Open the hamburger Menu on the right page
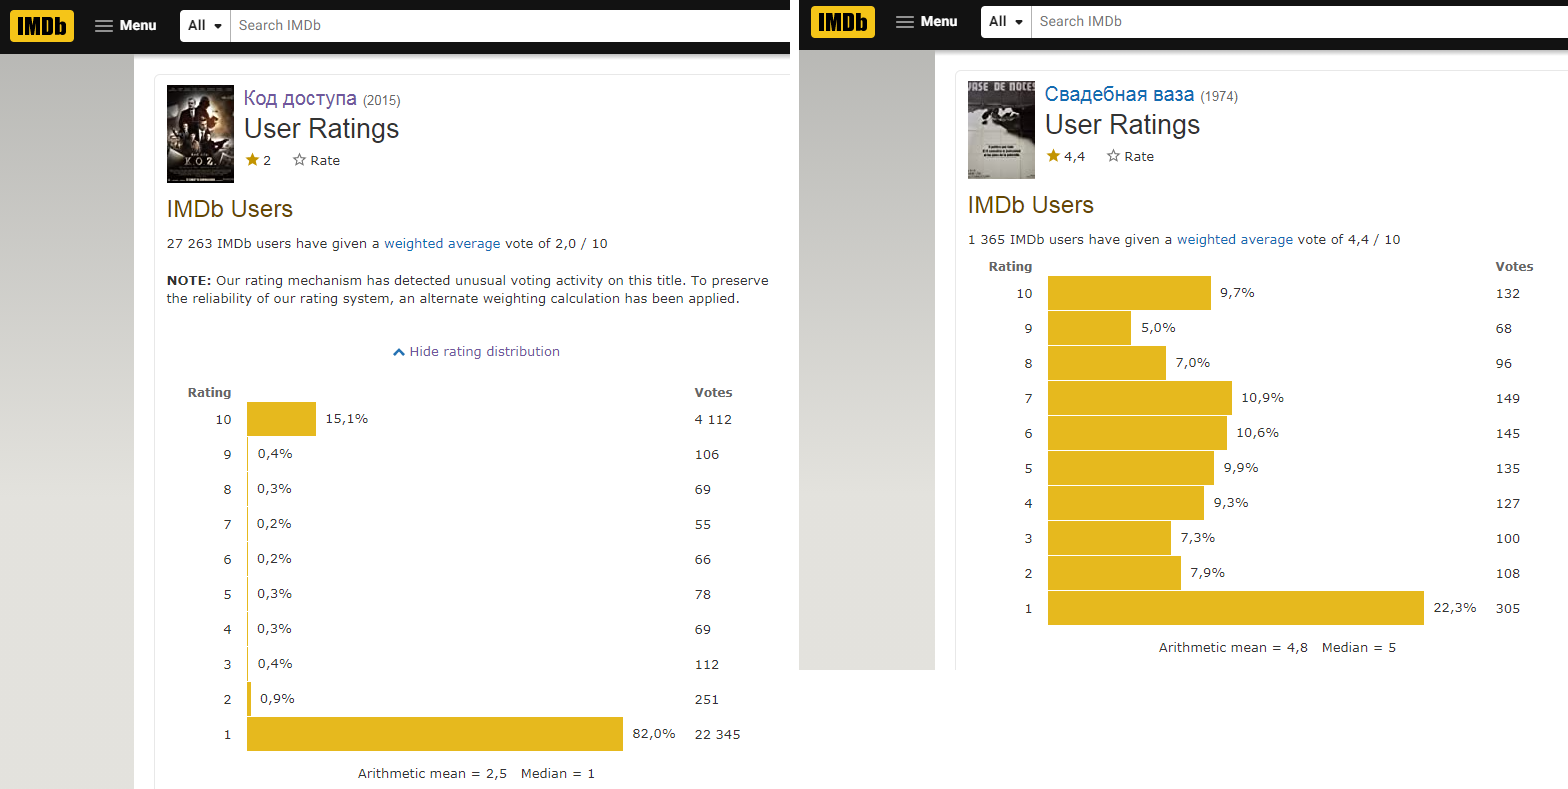Screen dimensions: 1568x789 pos(926,21)
